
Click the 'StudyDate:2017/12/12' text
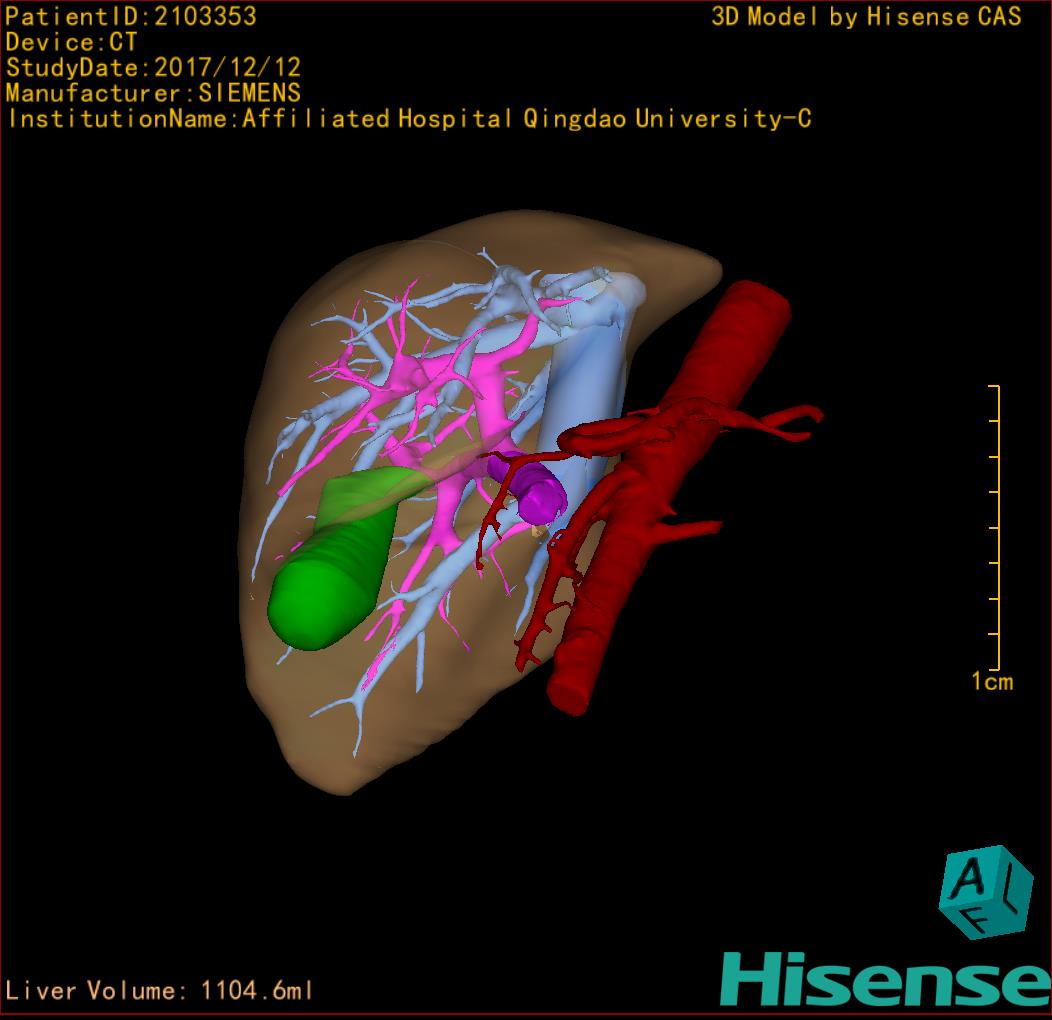[153, 68]
